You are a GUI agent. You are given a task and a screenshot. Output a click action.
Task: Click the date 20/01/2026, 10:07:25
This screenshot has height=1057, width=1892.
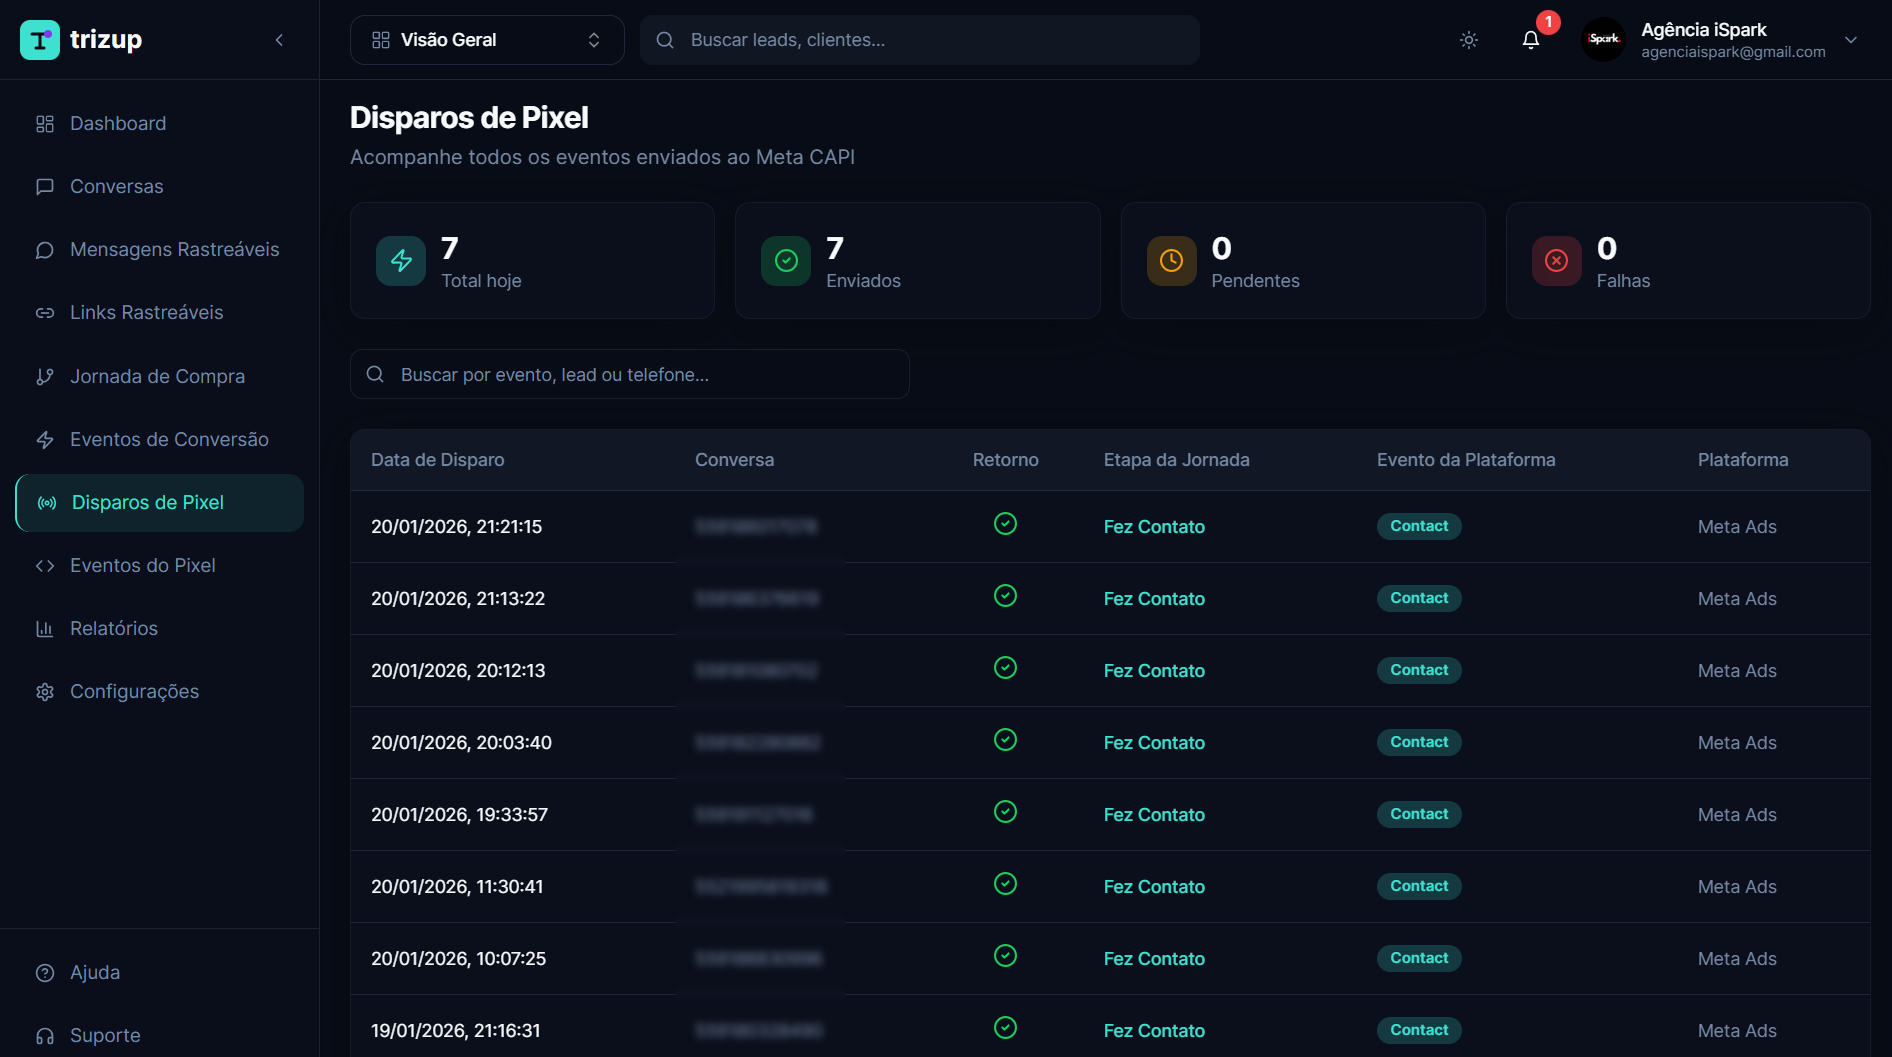pyautogui.click(x=459, y=959)
